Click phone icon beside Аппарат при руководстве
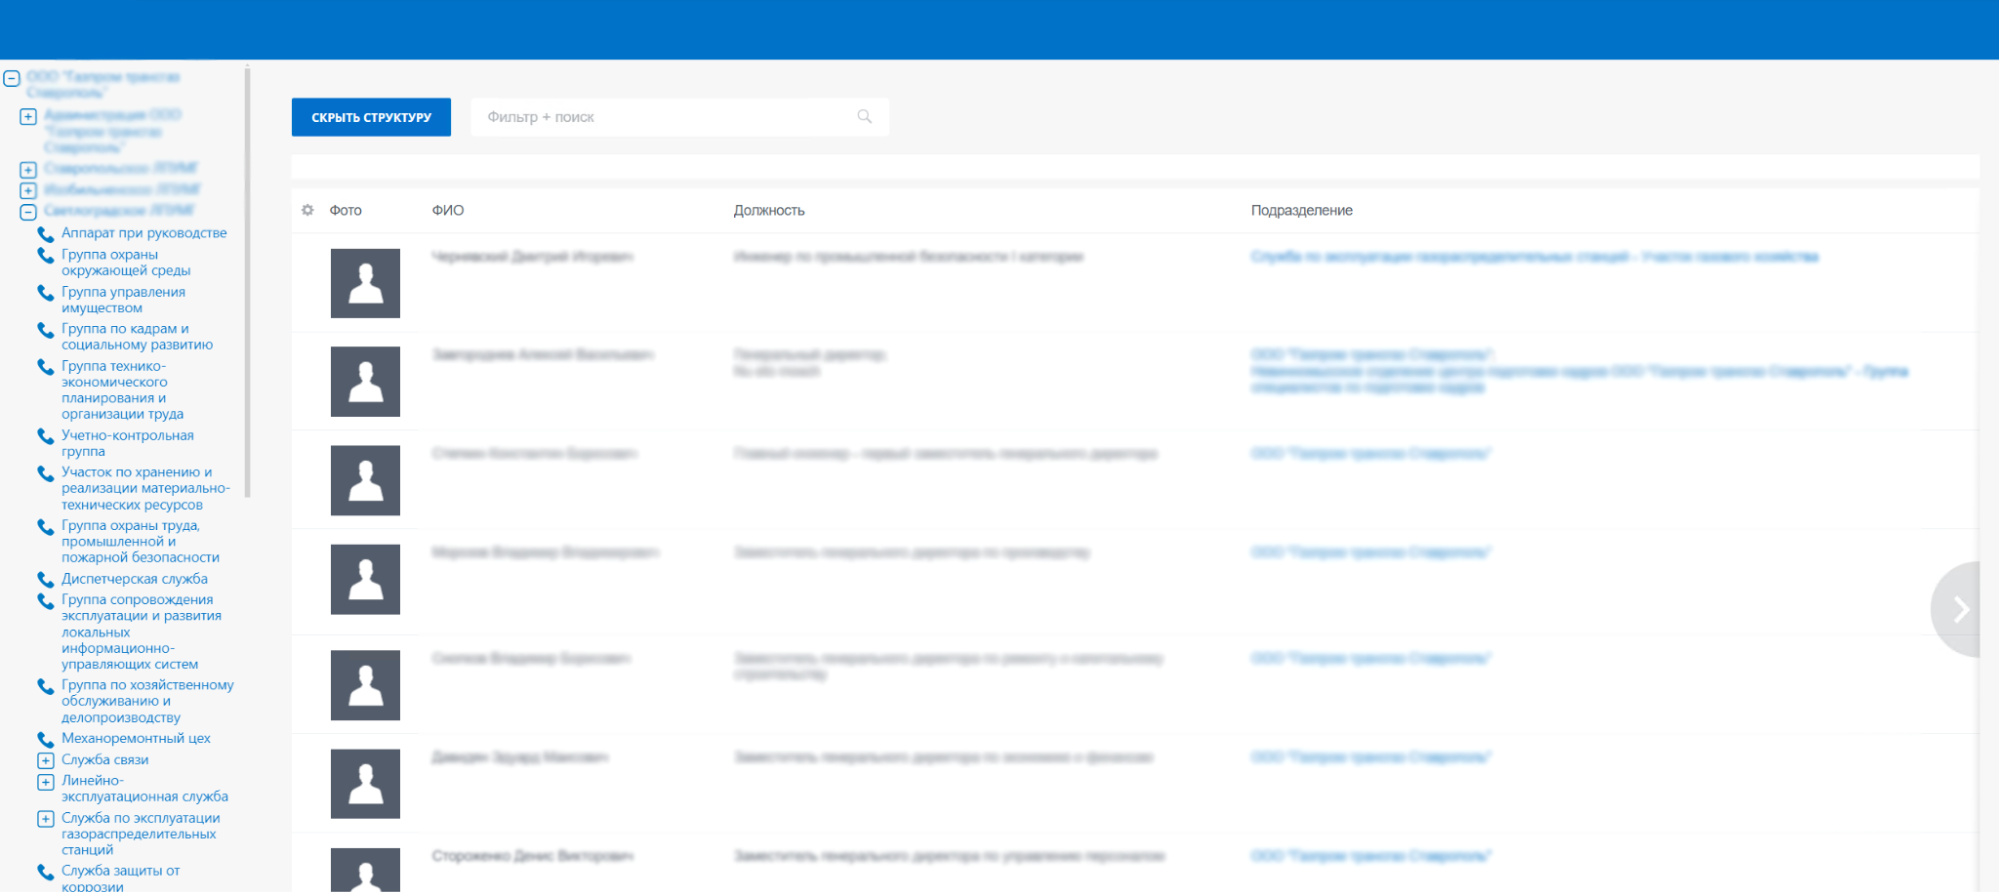Viewport: 1999px width, 893px height. pyautogui.click(x=45, y=234)
